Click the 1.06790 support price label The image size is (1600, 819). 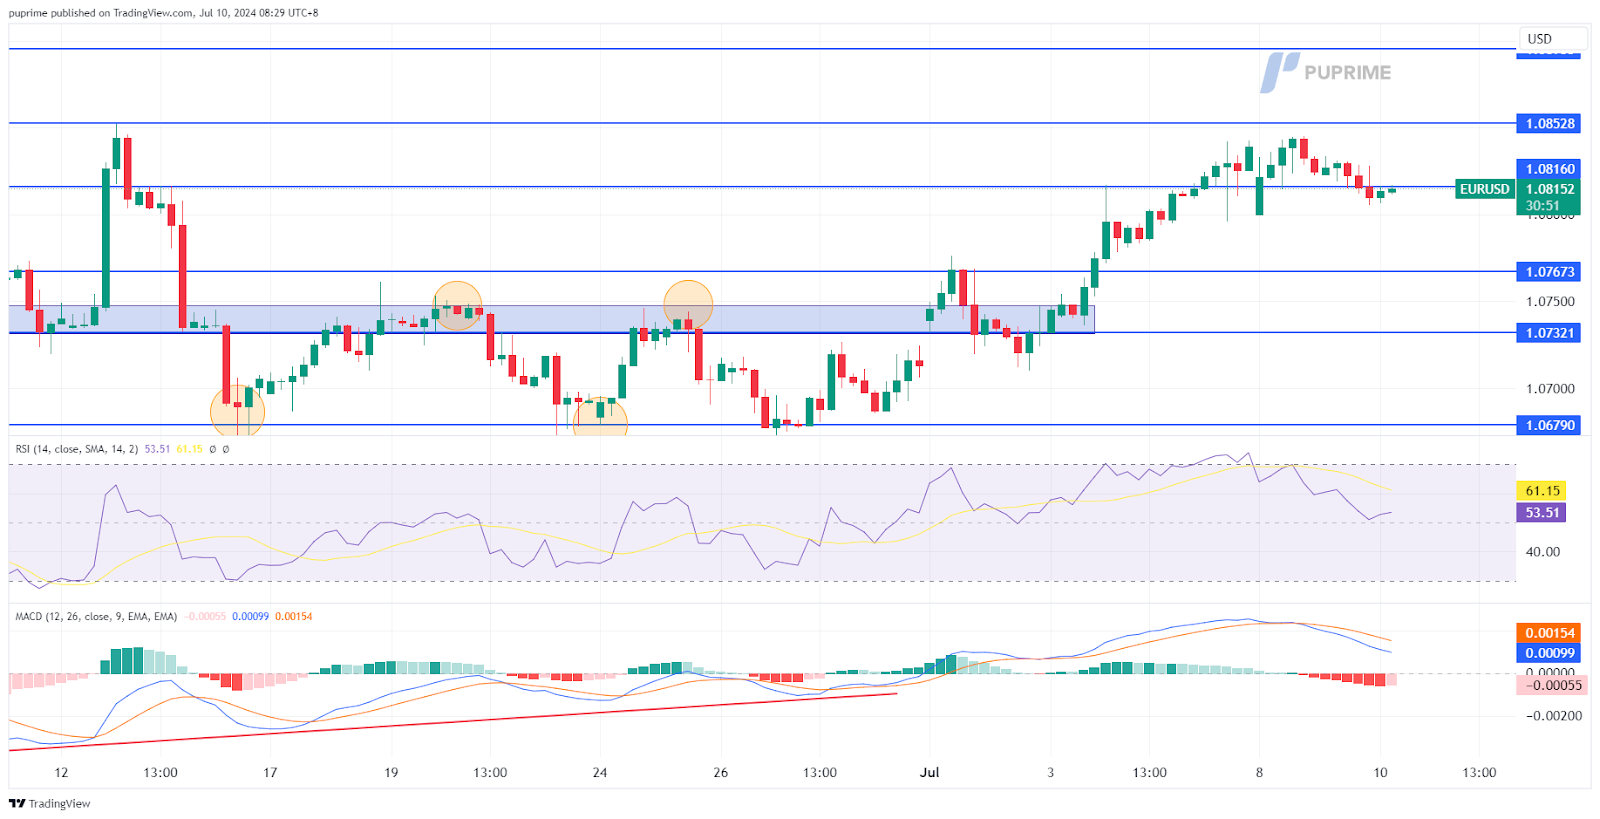pos(1549,425)
